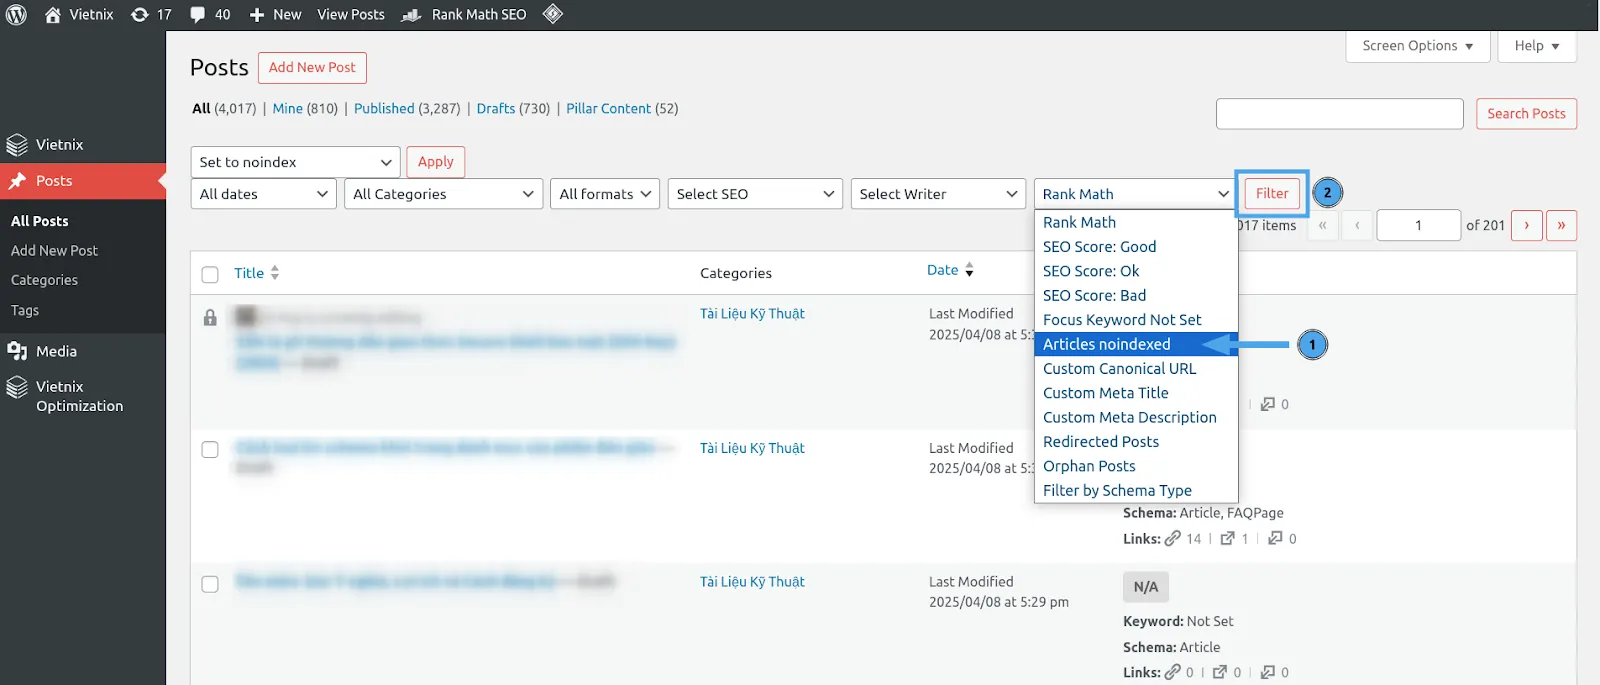Click the lock icon on first post

[210, 318]
